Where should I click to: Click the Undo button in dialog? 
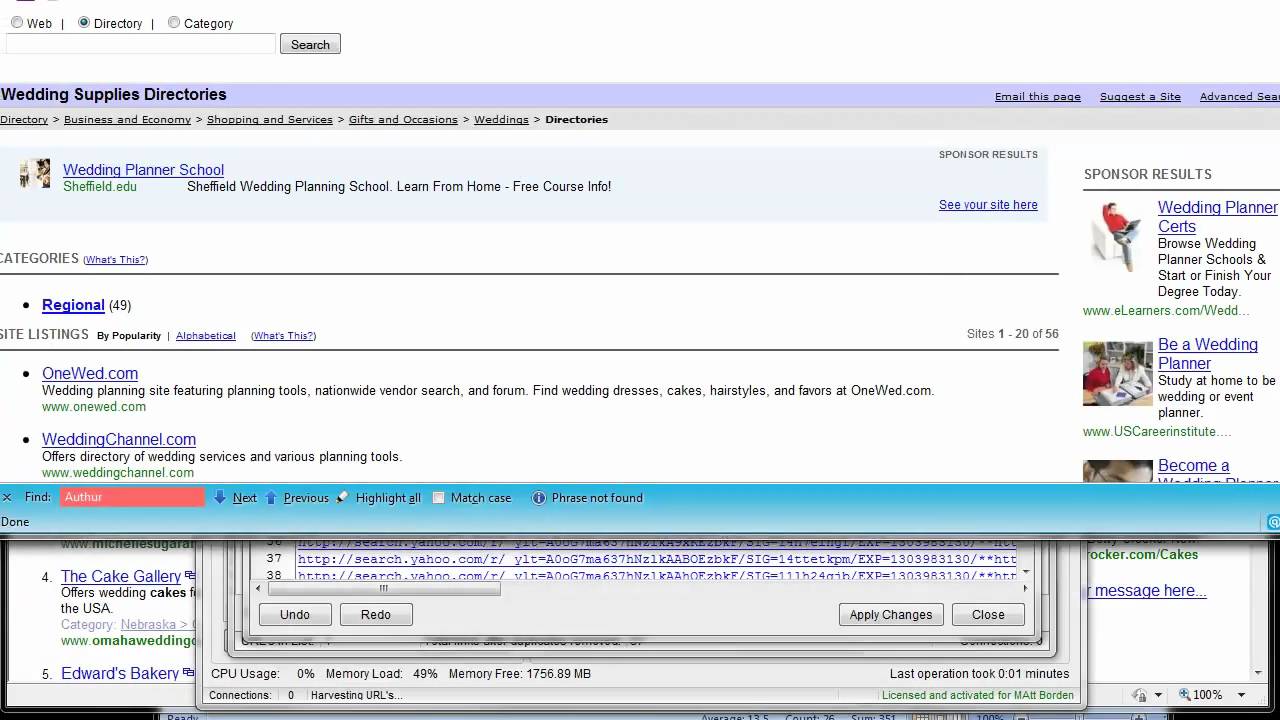[295, 615]
